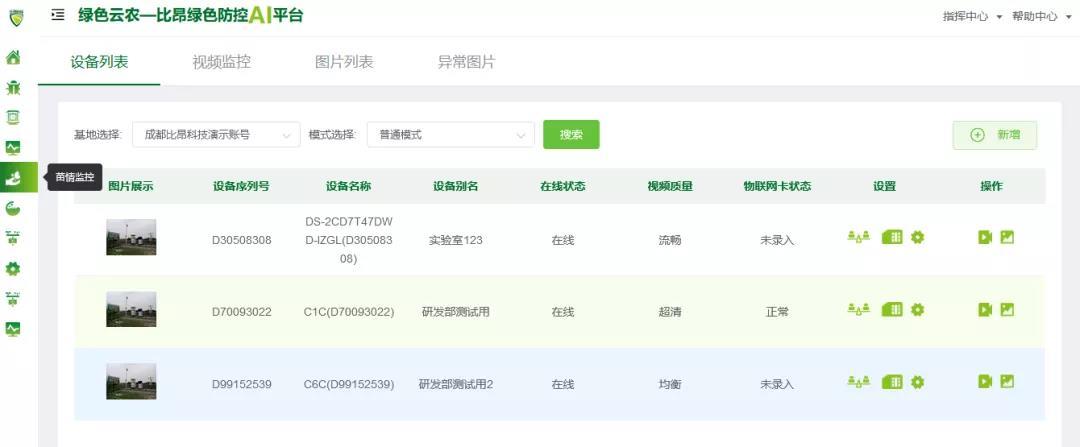Open gear settings for device D99152539
This screenshot has height=447, width=1080.
[917, 382]
